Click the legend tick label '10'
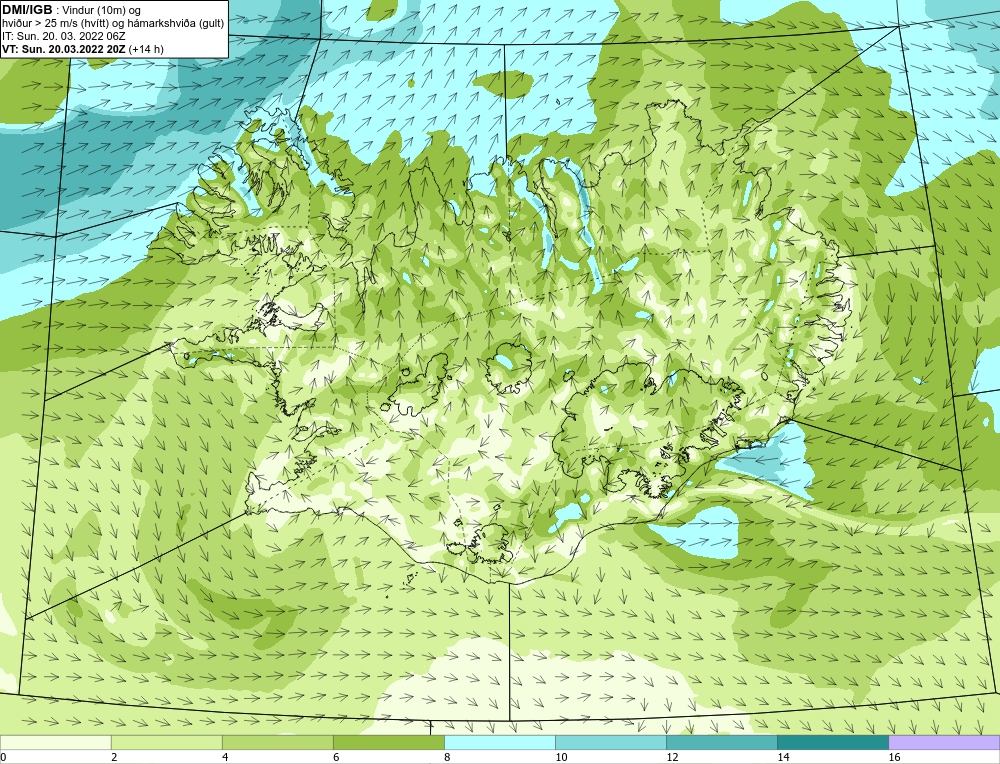Image resolution: width=1000 pixels, height=764 pixels. pos(561,757)
